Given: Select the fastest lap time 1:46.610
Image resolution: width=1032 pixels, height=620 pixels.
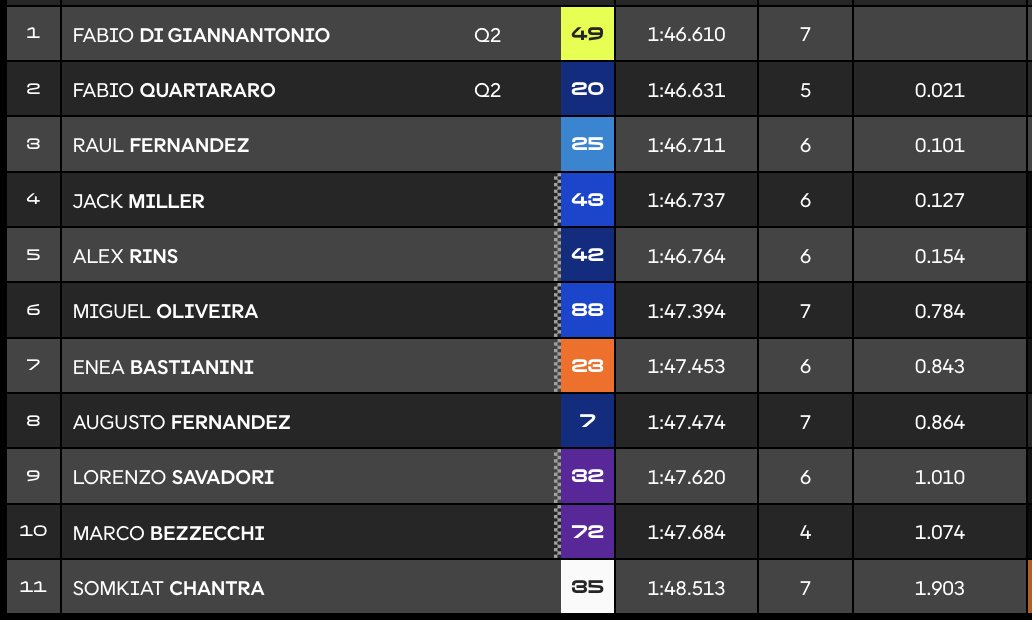Looking at the screenshot, I should (686, 35).
